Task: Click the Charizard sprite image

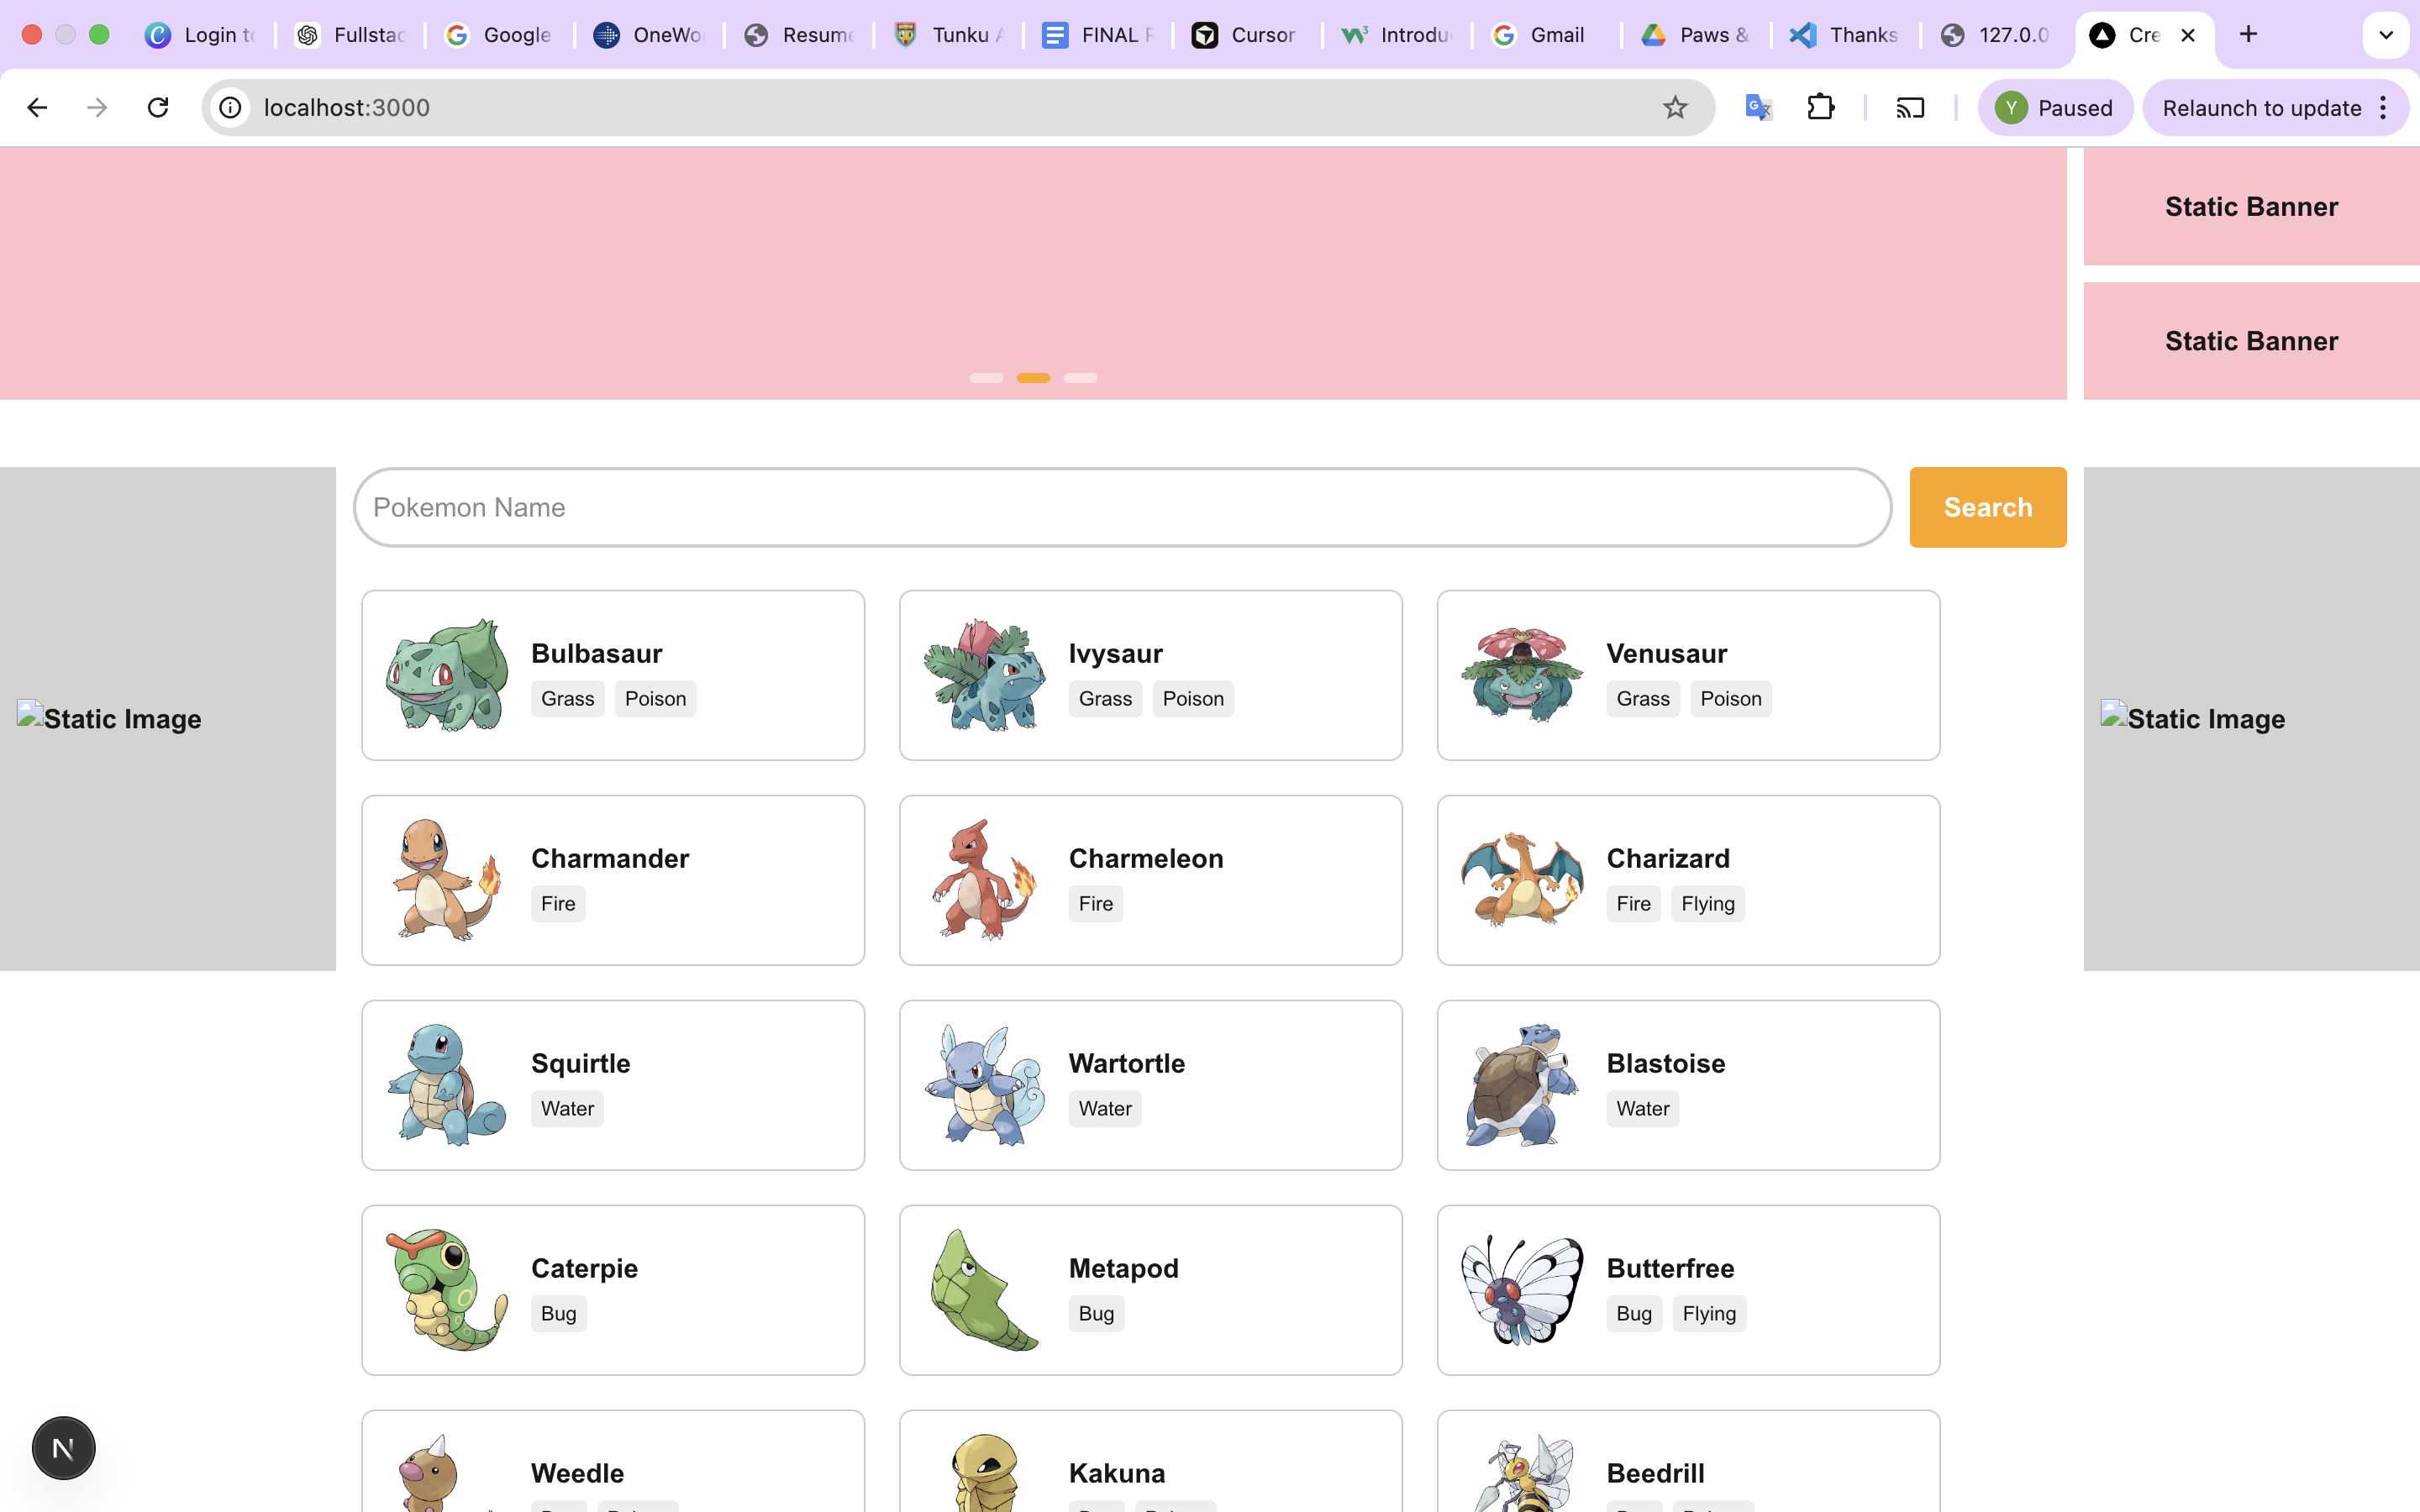Action: (1522, 880)
